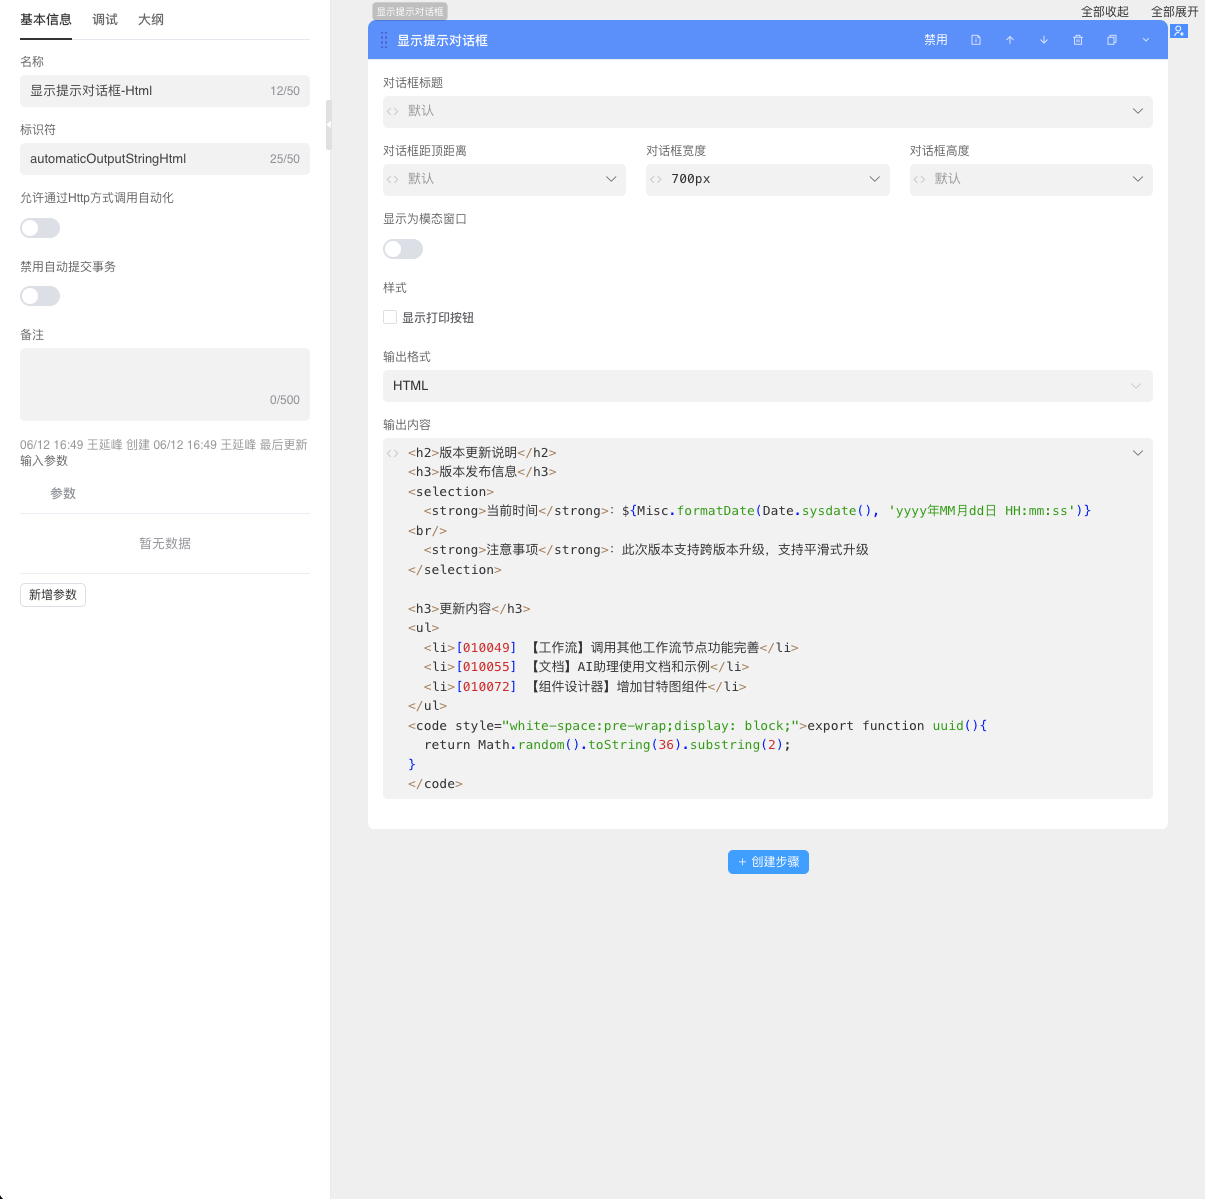
Task: Switch to the 调试 tab
Action: click(104, 19)
